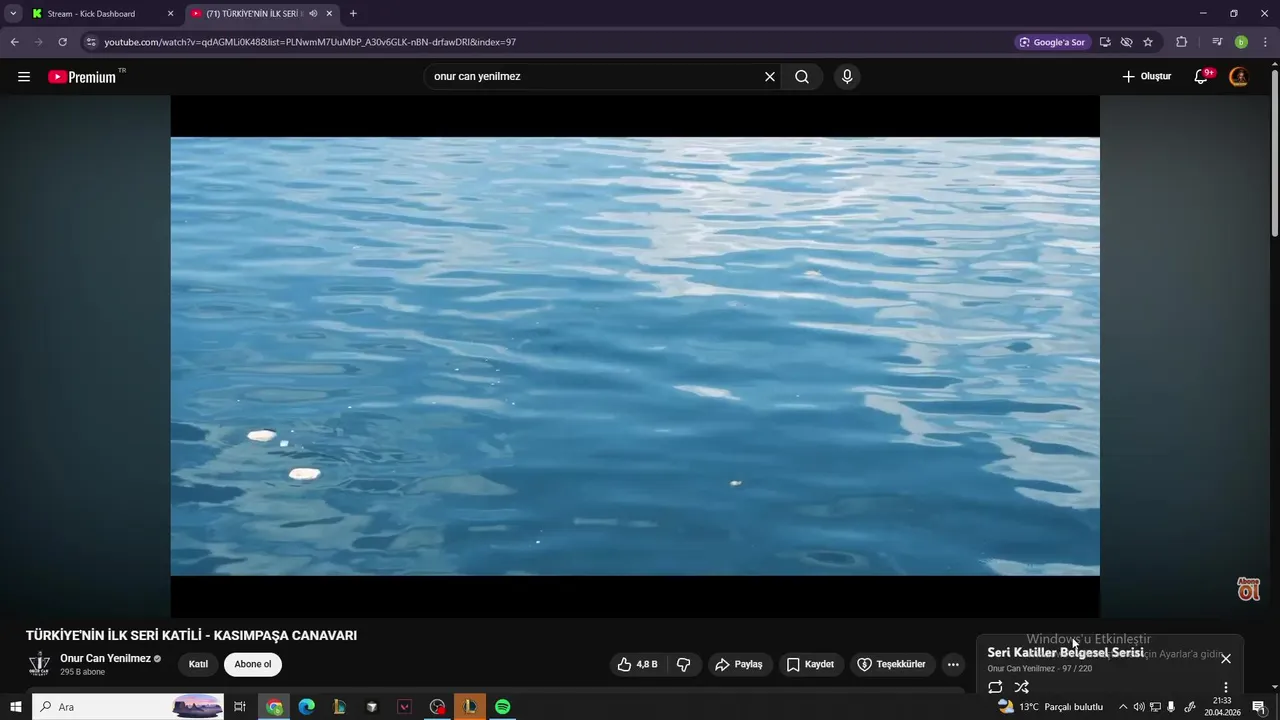Screen dimensions: 1280x720
Task: View site information icon in the address bar
Action: tap(91, 42)
